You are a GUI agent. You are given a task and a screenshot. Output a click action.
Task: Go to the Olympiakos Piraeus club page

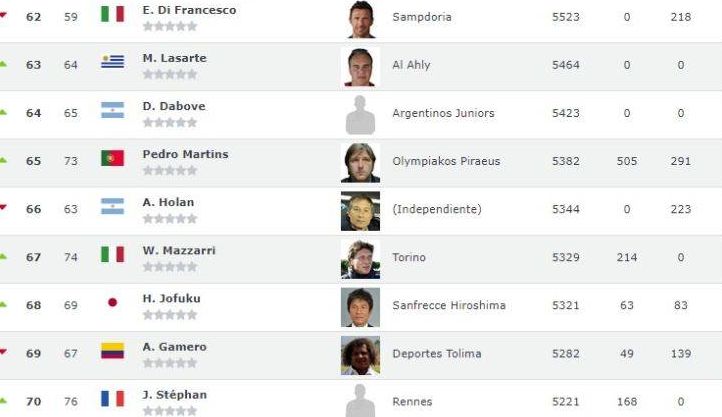pyautogui.click(x=446, y=161)
